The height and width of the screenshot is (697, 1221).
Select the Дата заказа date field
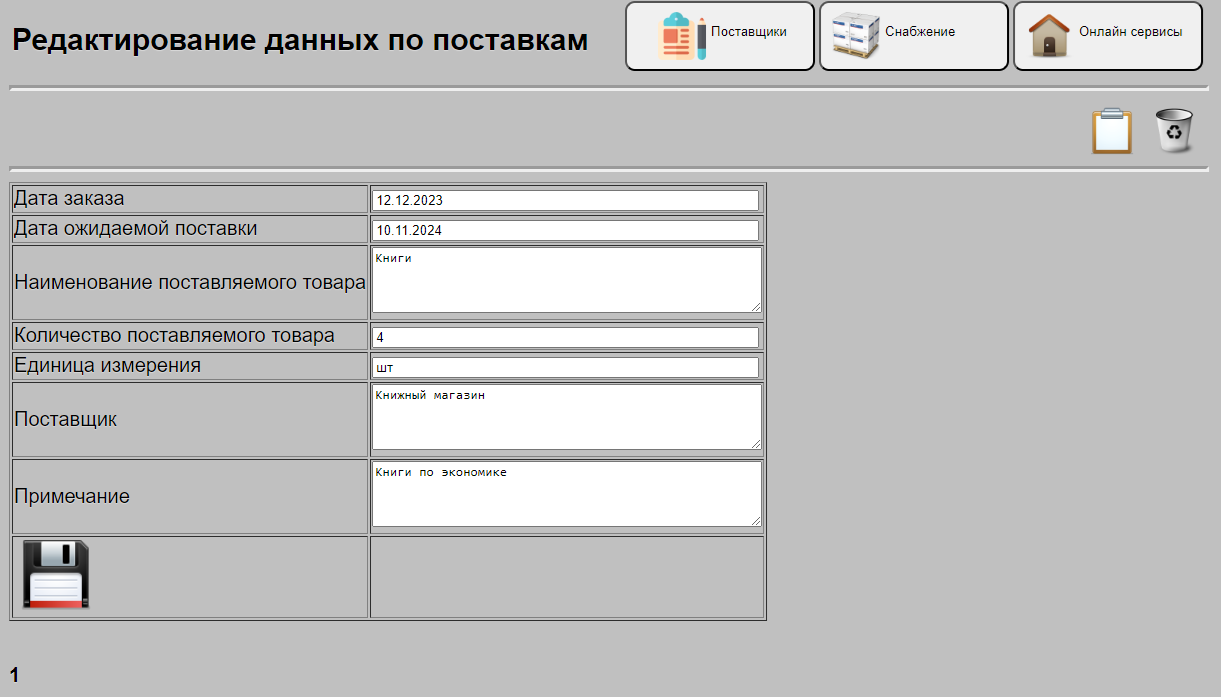(x=565, y=199)
